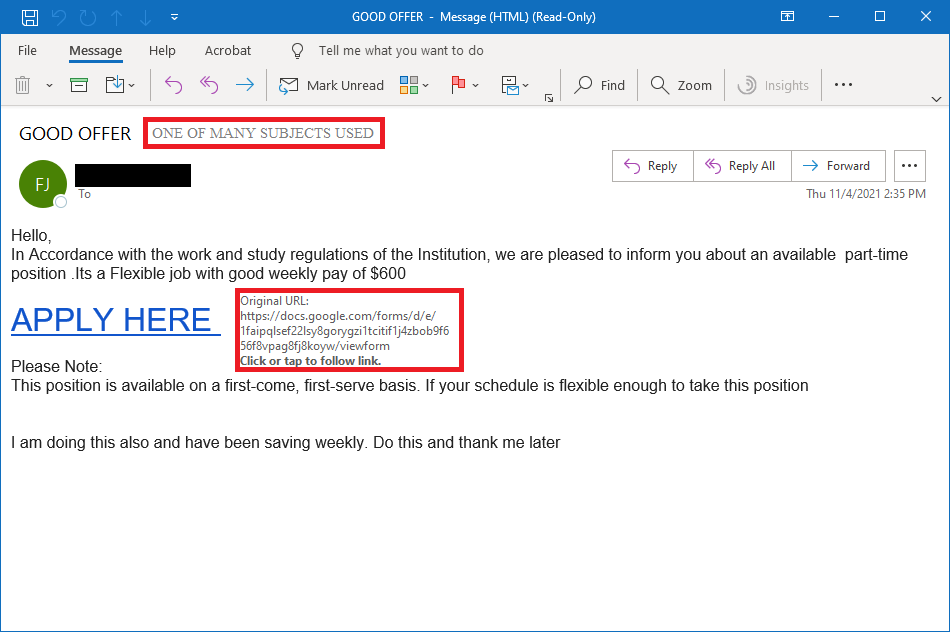Click the Reply All icon in ribbon
This screenshot has height=633, width=950.
(208, 85)
